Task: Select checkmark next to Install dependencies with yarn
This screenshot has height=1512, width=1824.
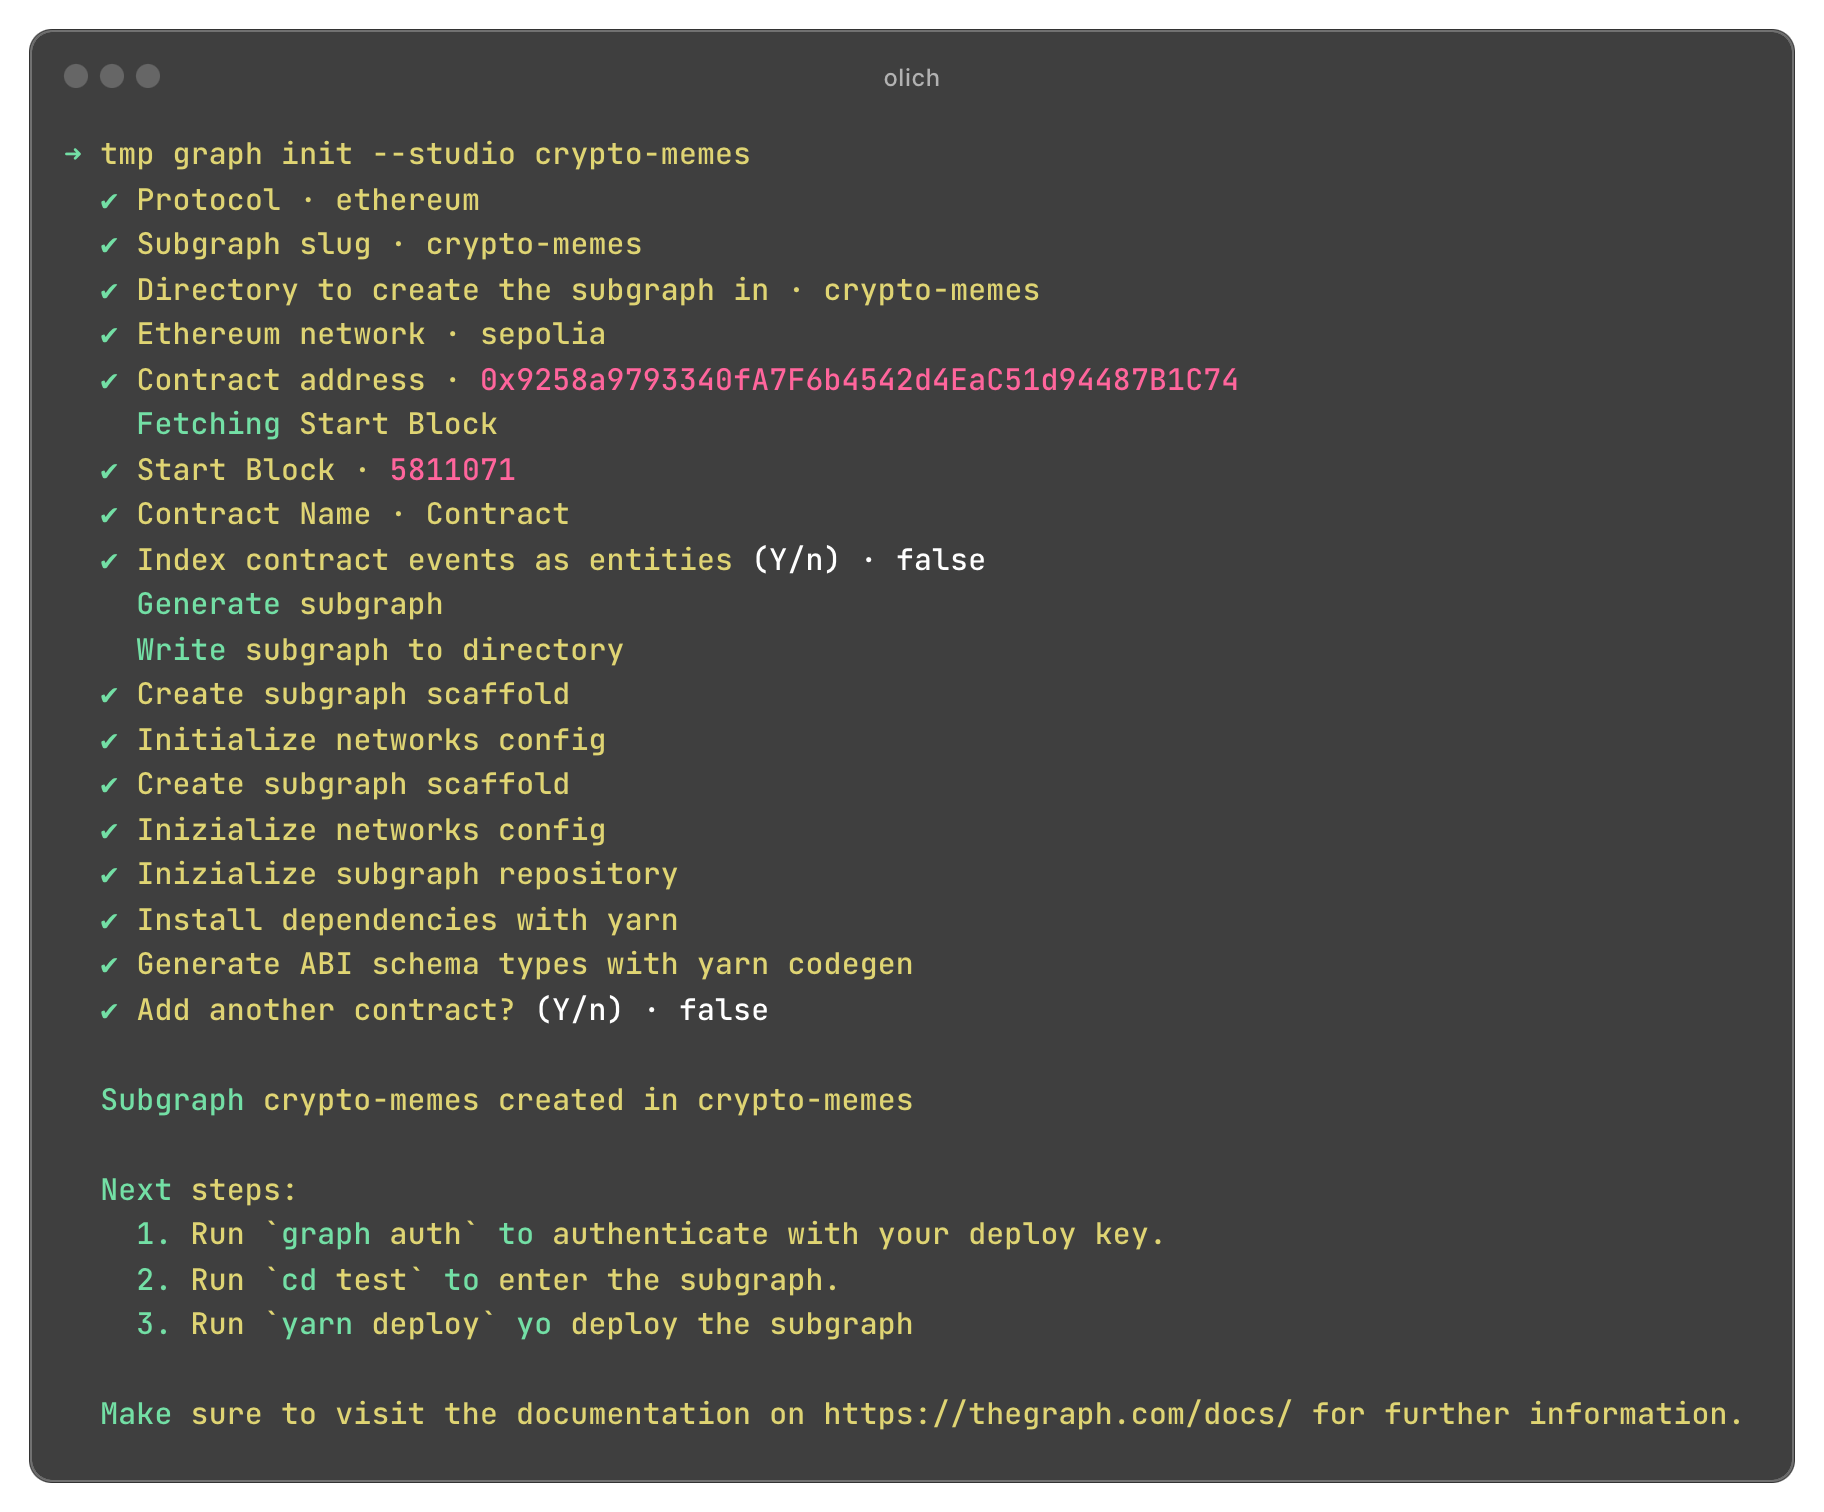Action: coord(109,921)
